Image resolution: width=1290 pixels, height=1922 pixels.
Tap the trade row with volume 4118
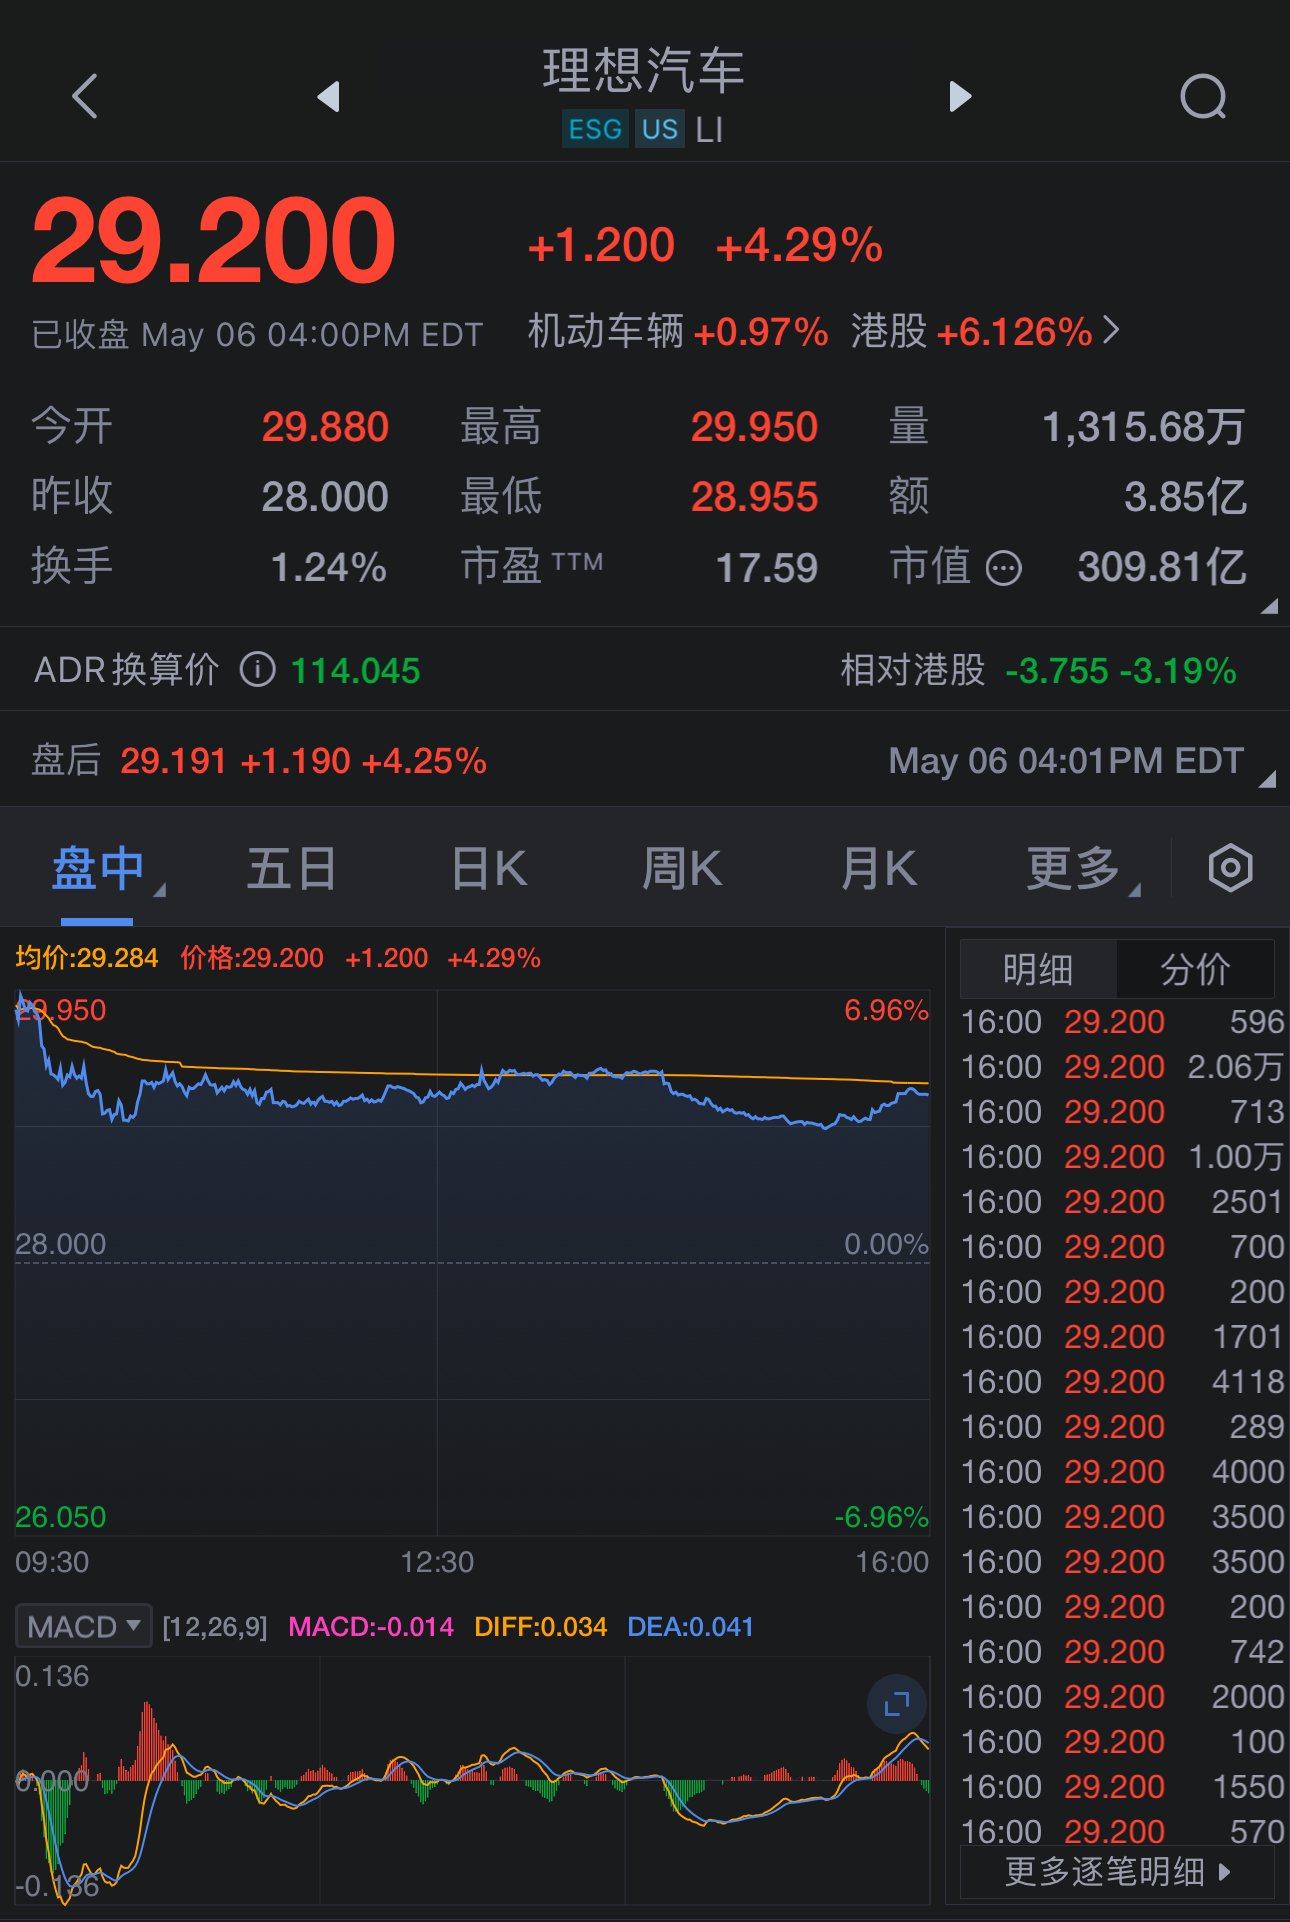[1122, 1382]
